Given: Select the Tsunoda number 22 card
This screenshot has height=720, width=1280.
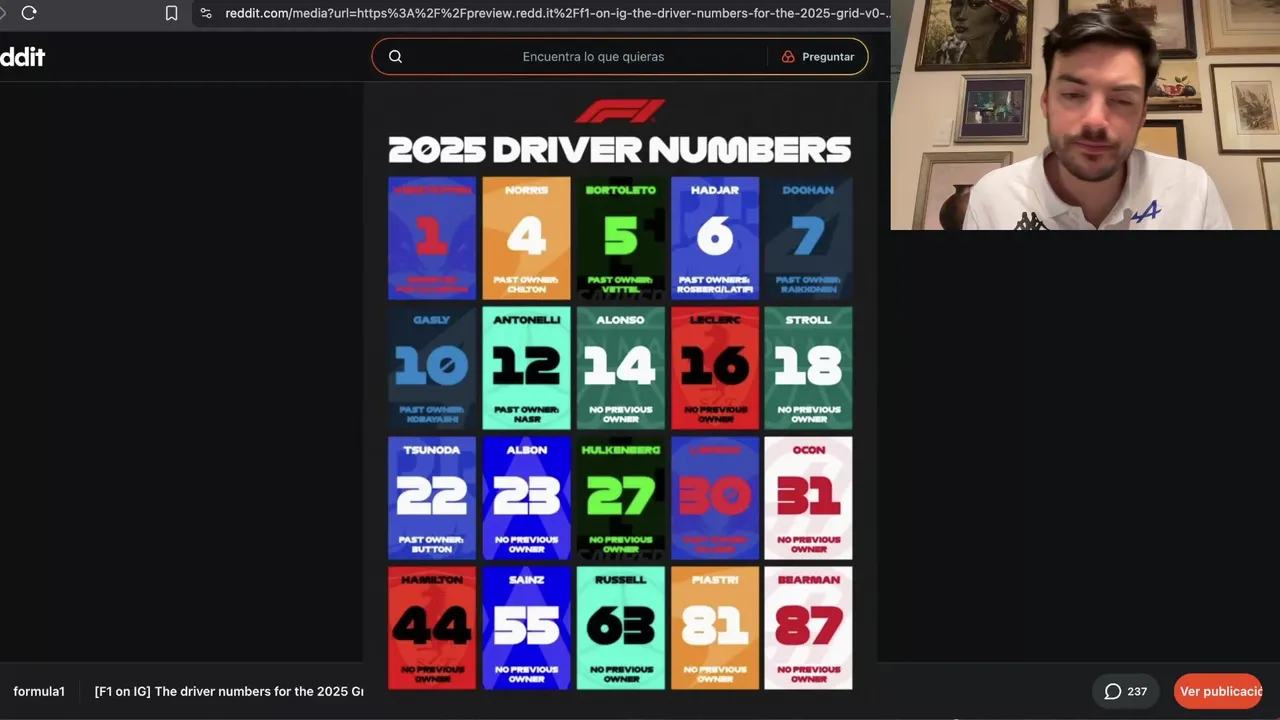Looking at the screenshot, I should 432,498.
